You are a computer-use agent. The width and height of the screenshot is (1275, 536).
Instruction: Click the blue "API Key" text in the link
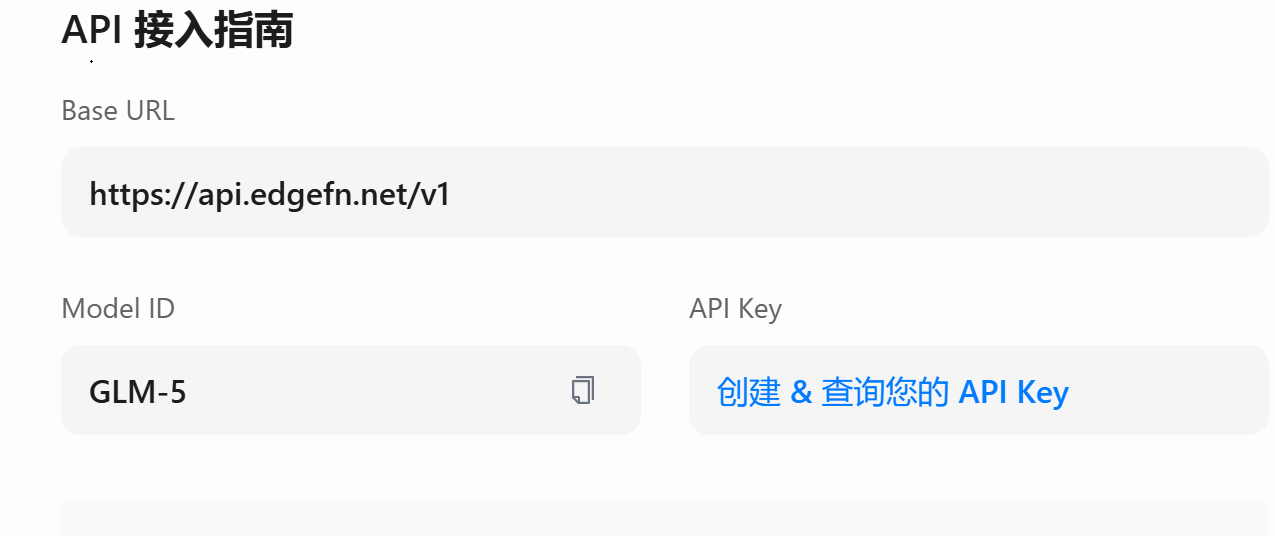1013,392
